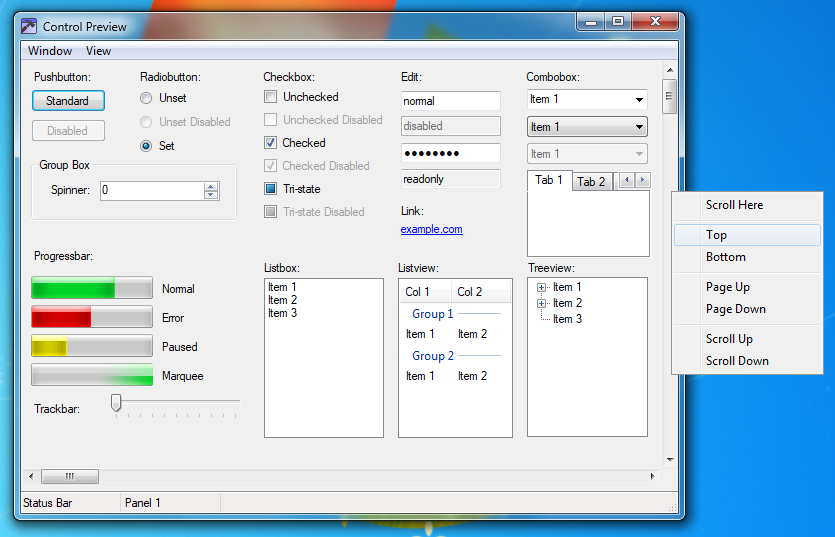Switch to Tab 1

[549, 180]
